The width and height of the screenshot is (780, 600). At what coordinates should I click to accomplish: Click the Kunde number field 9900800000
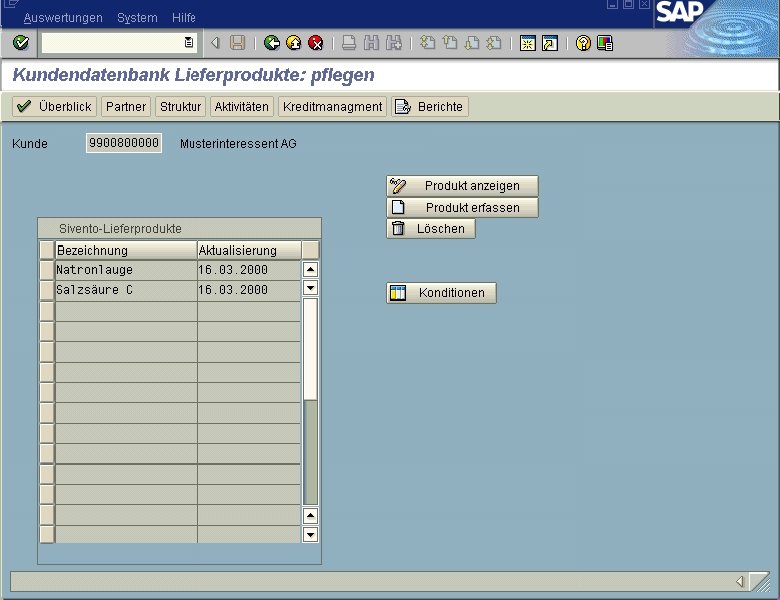click(124, 143)
